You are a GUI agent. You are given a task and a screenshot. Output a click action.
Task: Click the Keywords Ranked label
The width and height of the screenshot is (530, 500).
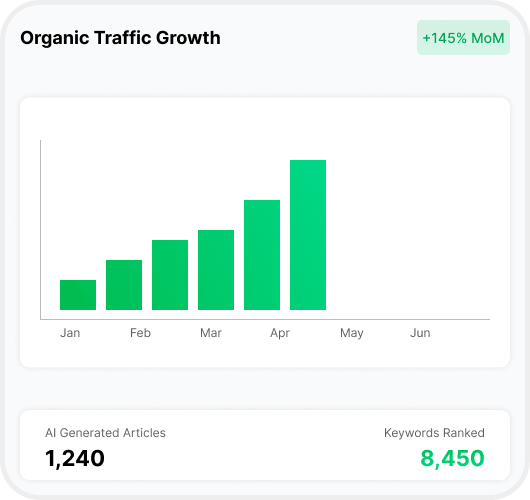tap(434, 433)
